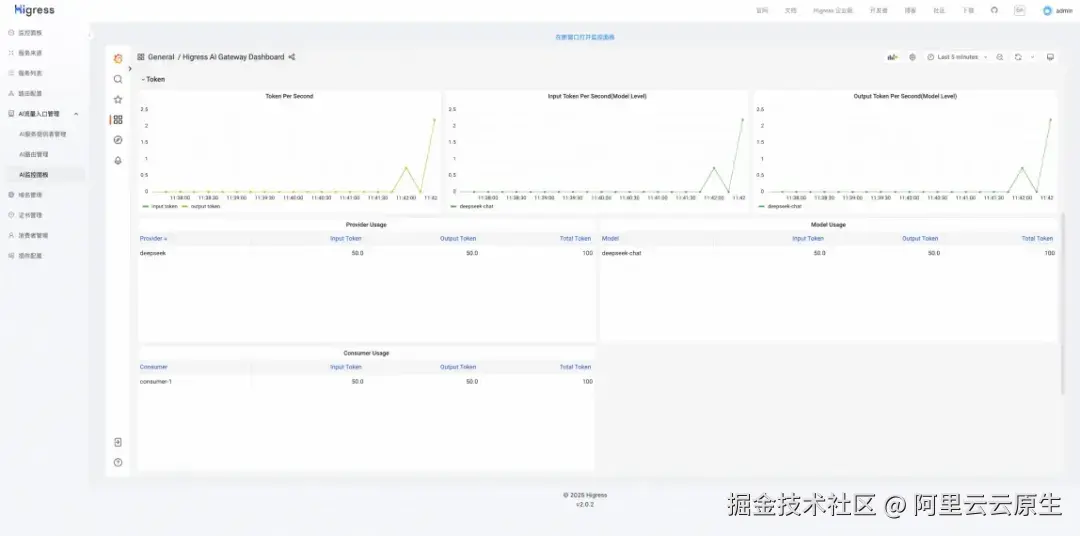Viewport: 1080px width, 536px height.
Task: Click deepseek-chat cell in Model Usage table
Action: [621, 253]
